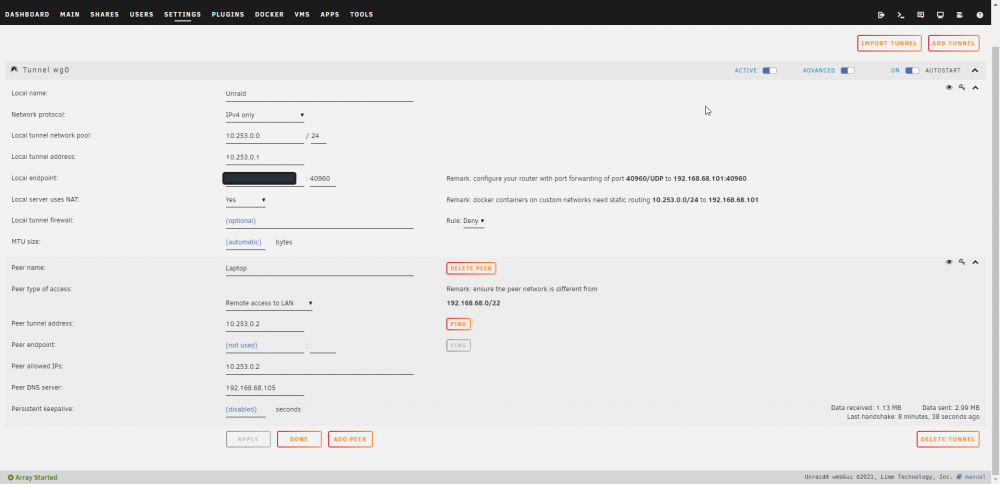Open the DOCKER menu tab
Screen dimensions: 1000x484
pyautogui.click(x=269, y=15)
